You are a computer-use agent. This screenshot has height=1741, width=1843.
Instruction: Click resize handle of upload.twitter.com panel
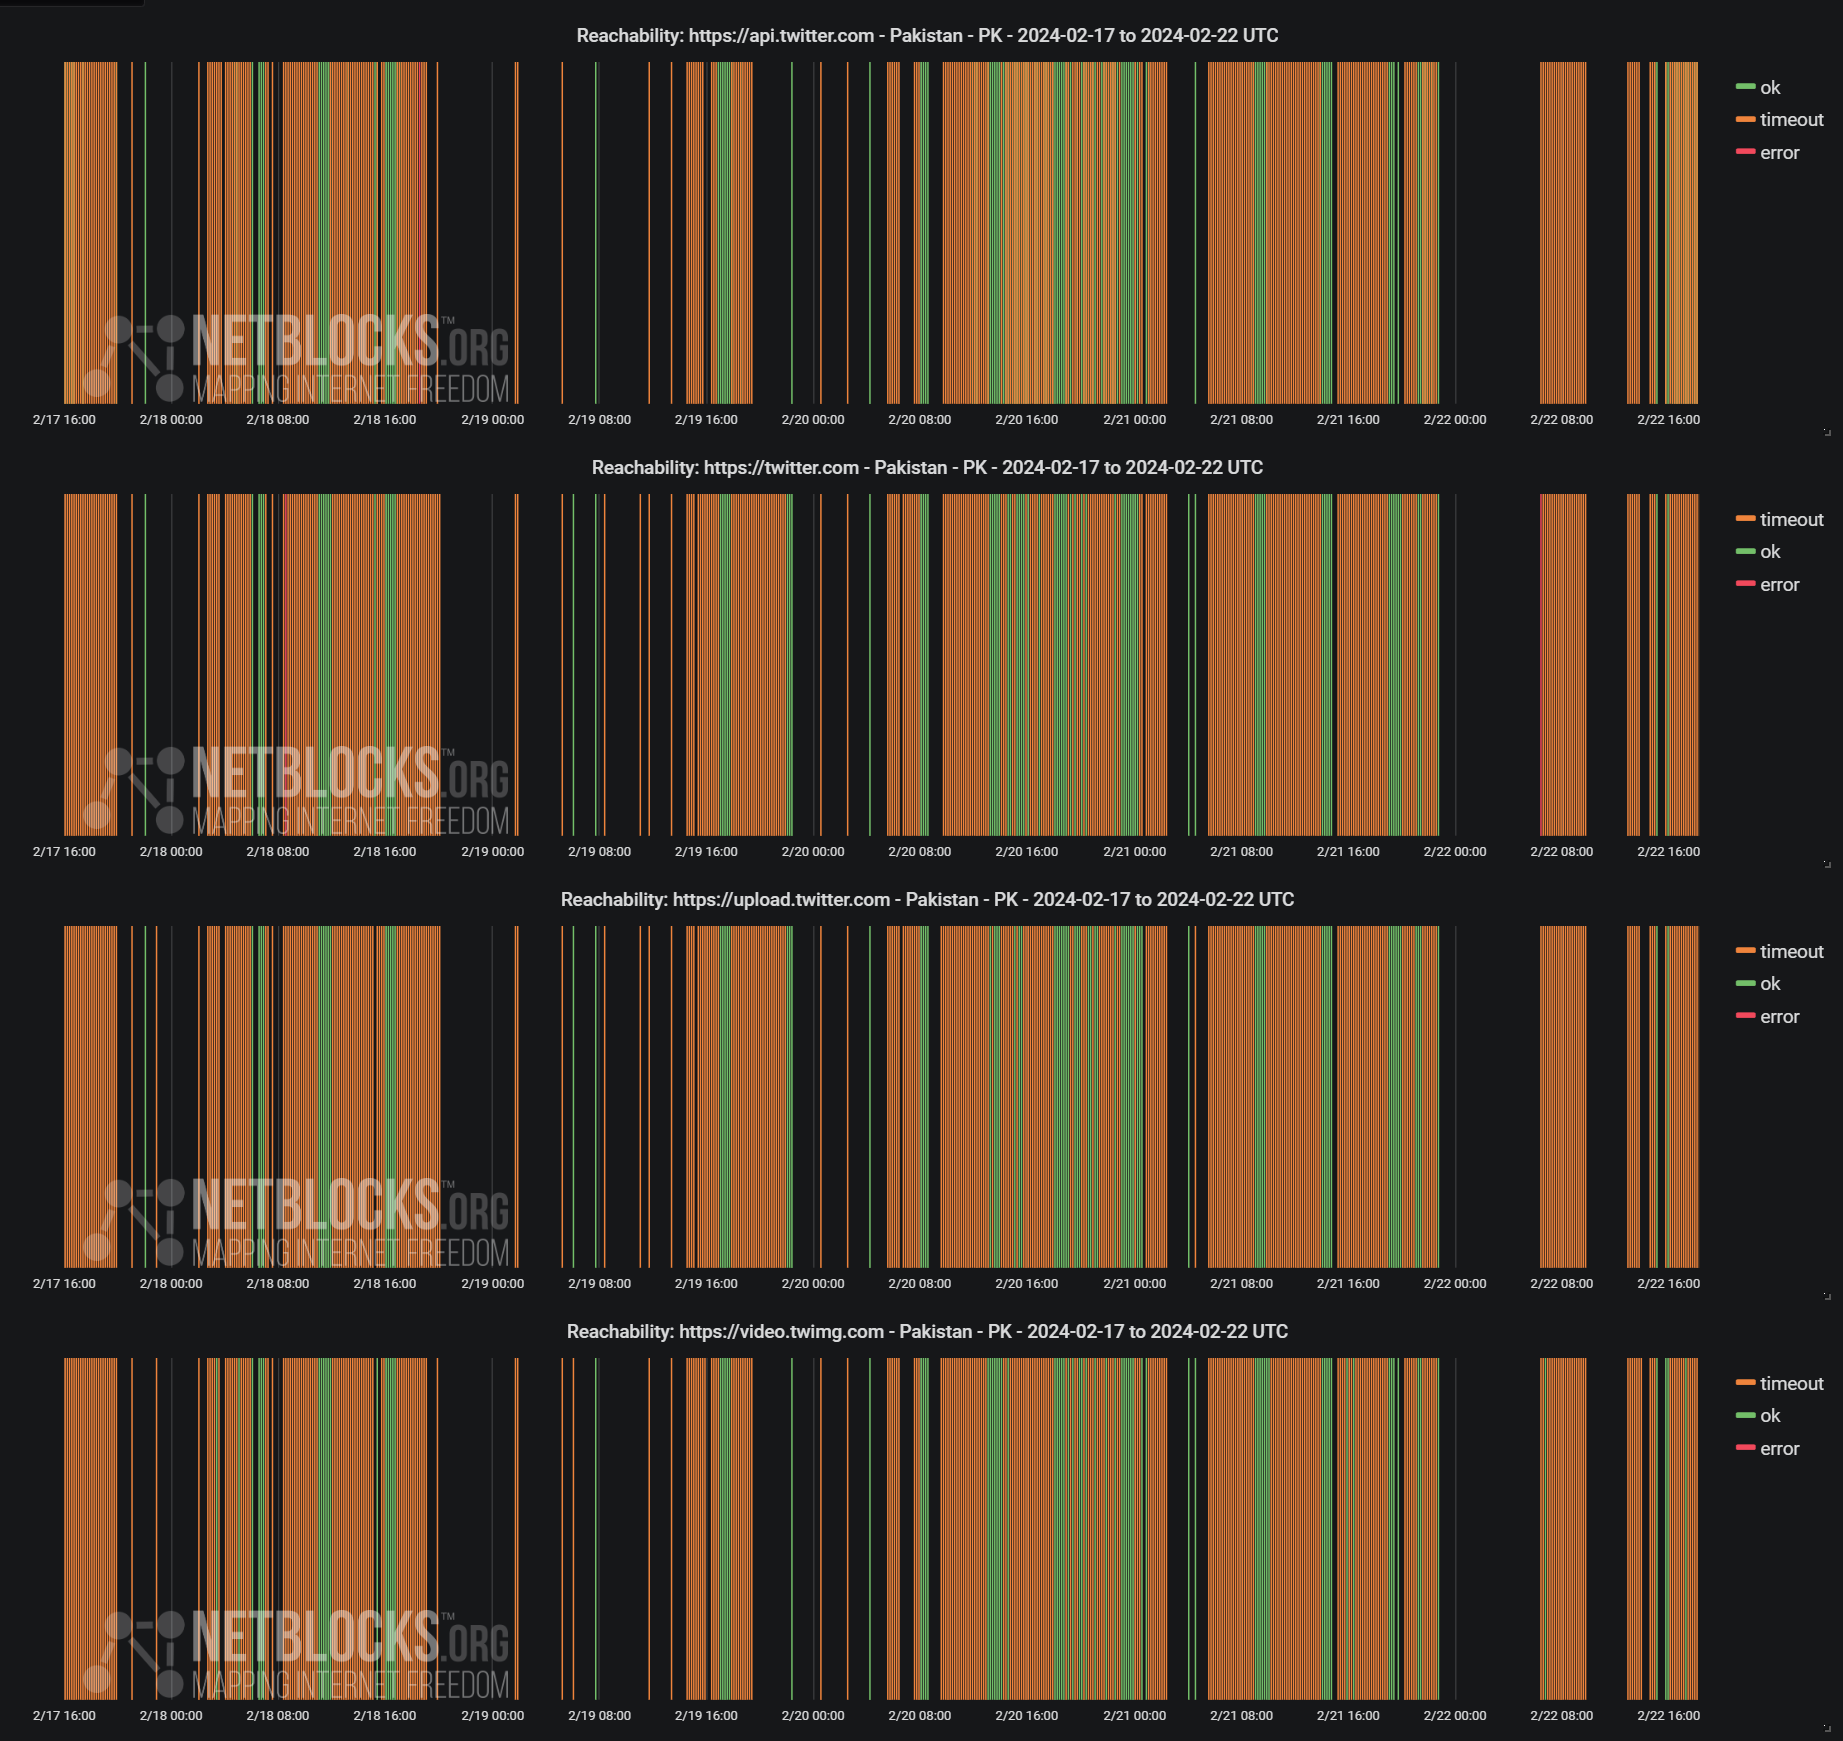[1827, 1296]
